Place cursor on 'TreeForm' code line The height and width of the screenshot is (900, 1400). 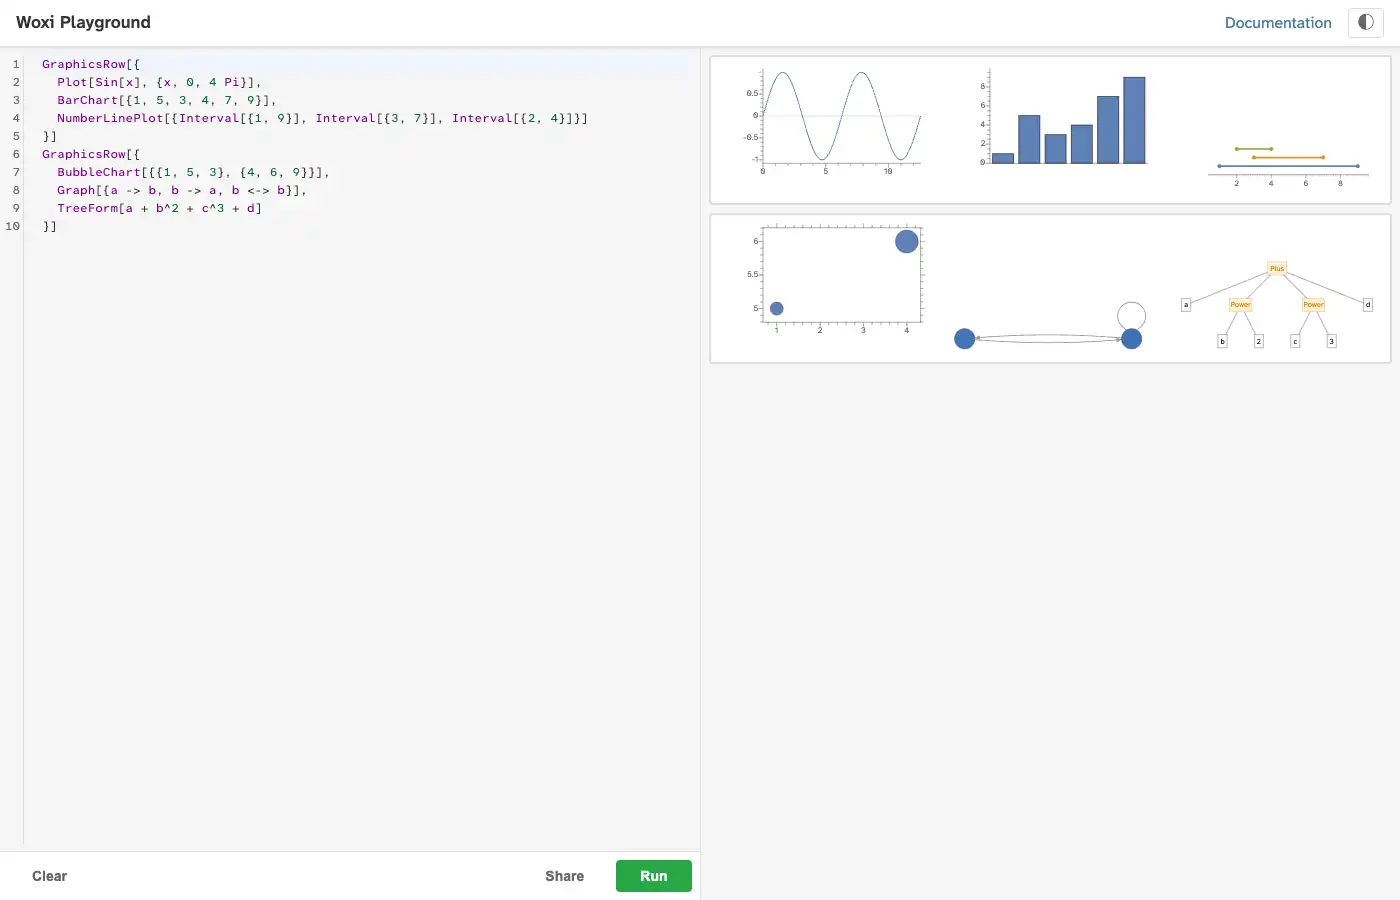(x=159, y=208)
